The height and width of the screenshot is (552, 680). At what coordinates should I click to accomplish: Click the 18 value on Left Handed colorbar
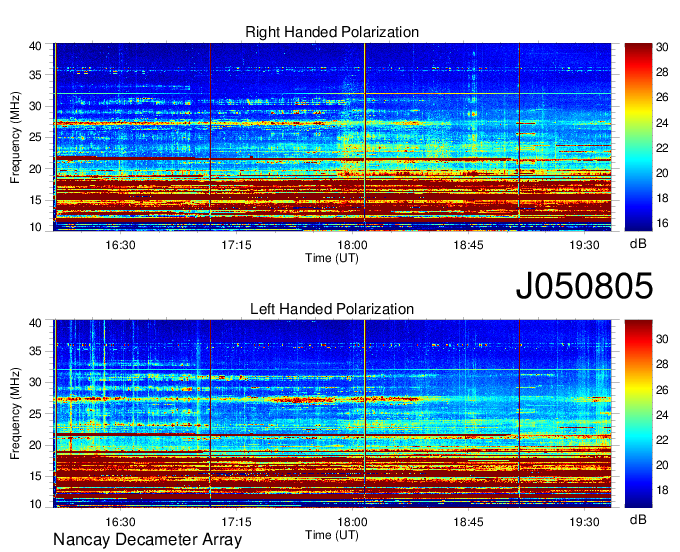662,490
